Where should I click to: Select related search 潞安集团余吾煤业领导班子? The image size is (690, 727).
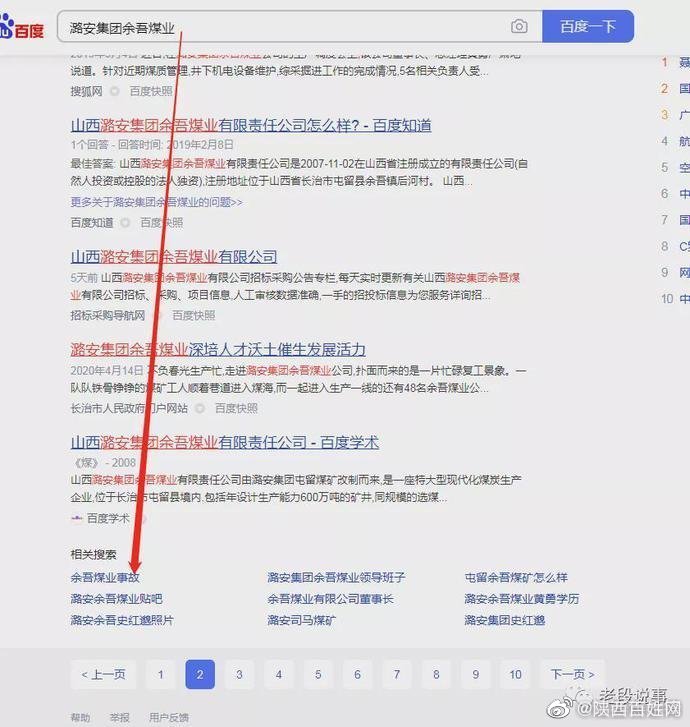tap(336, 578)
